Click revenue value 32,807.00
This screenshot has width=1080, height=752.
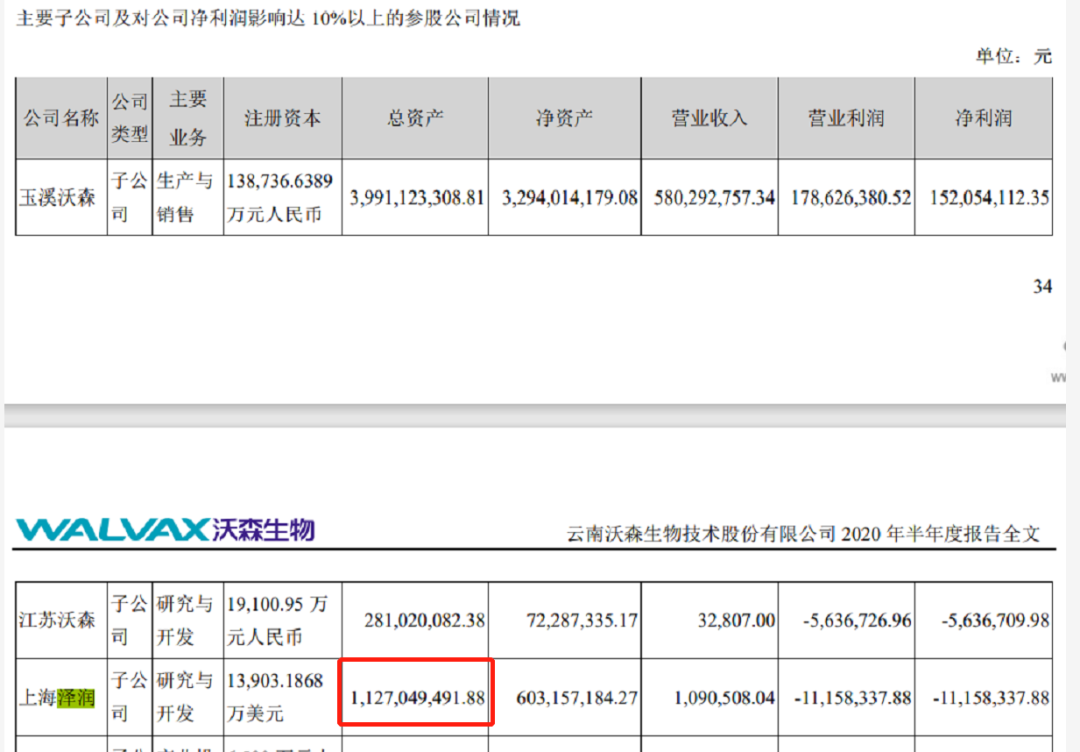(x=736, y=620)
